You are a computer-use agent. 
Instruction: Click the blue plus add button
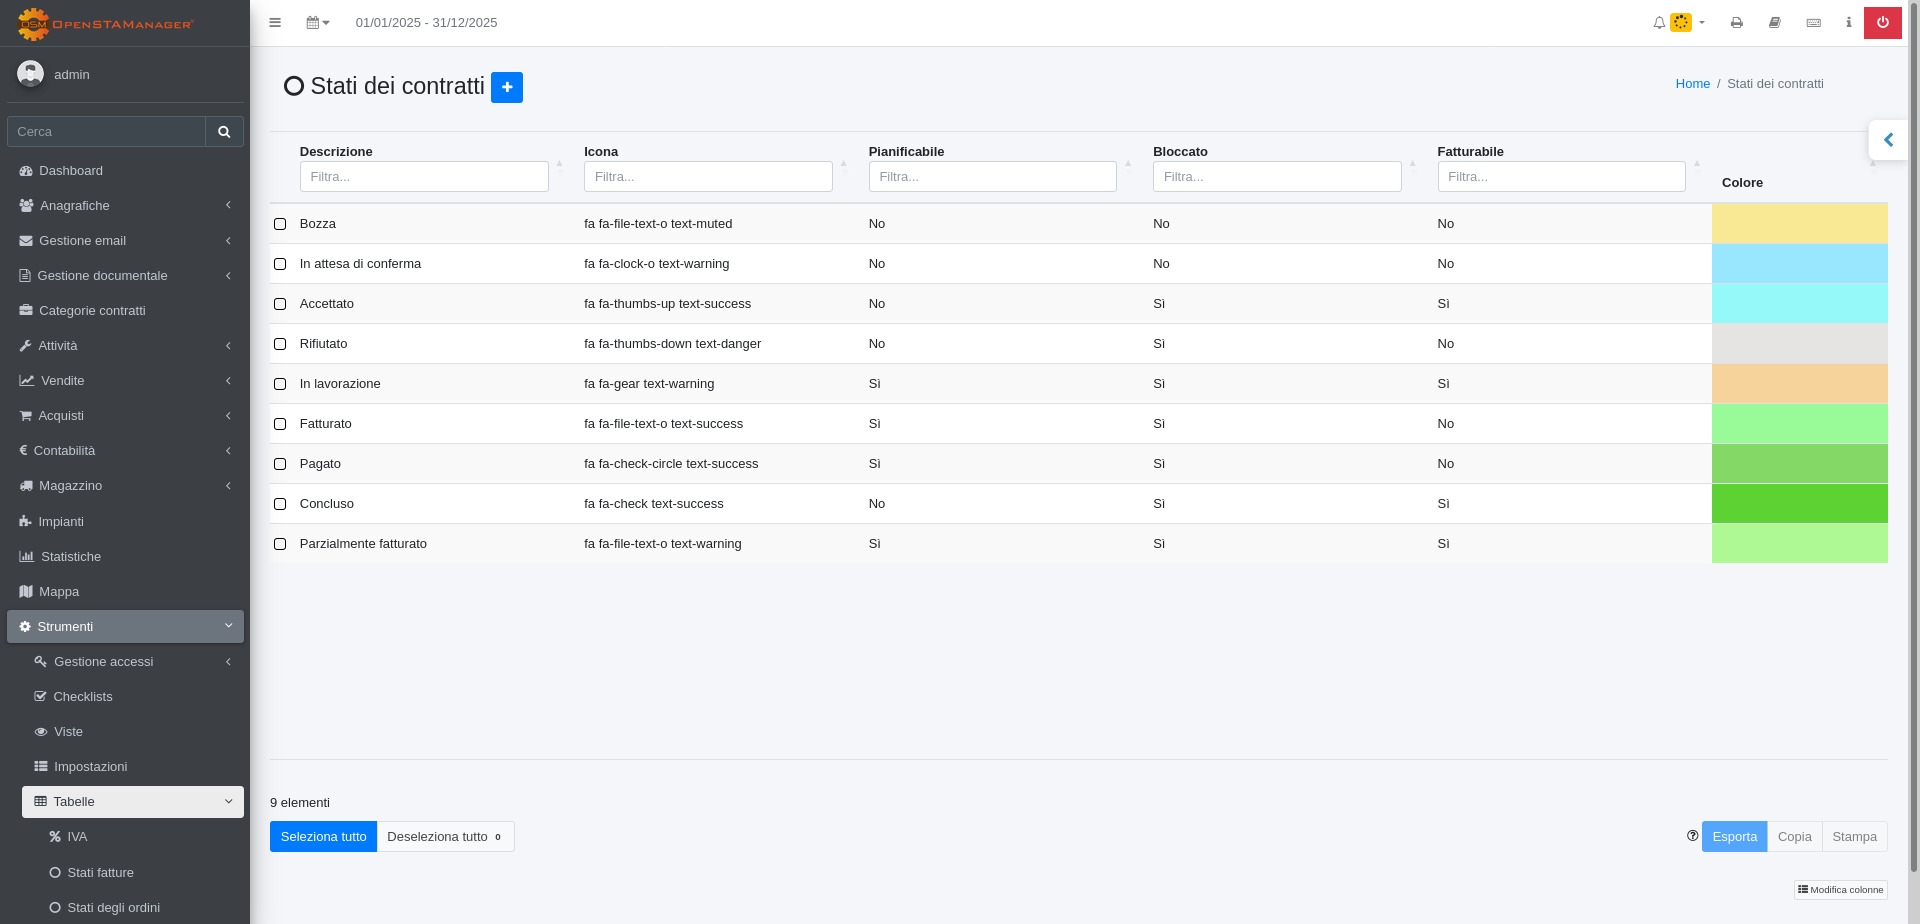(506, 87)
